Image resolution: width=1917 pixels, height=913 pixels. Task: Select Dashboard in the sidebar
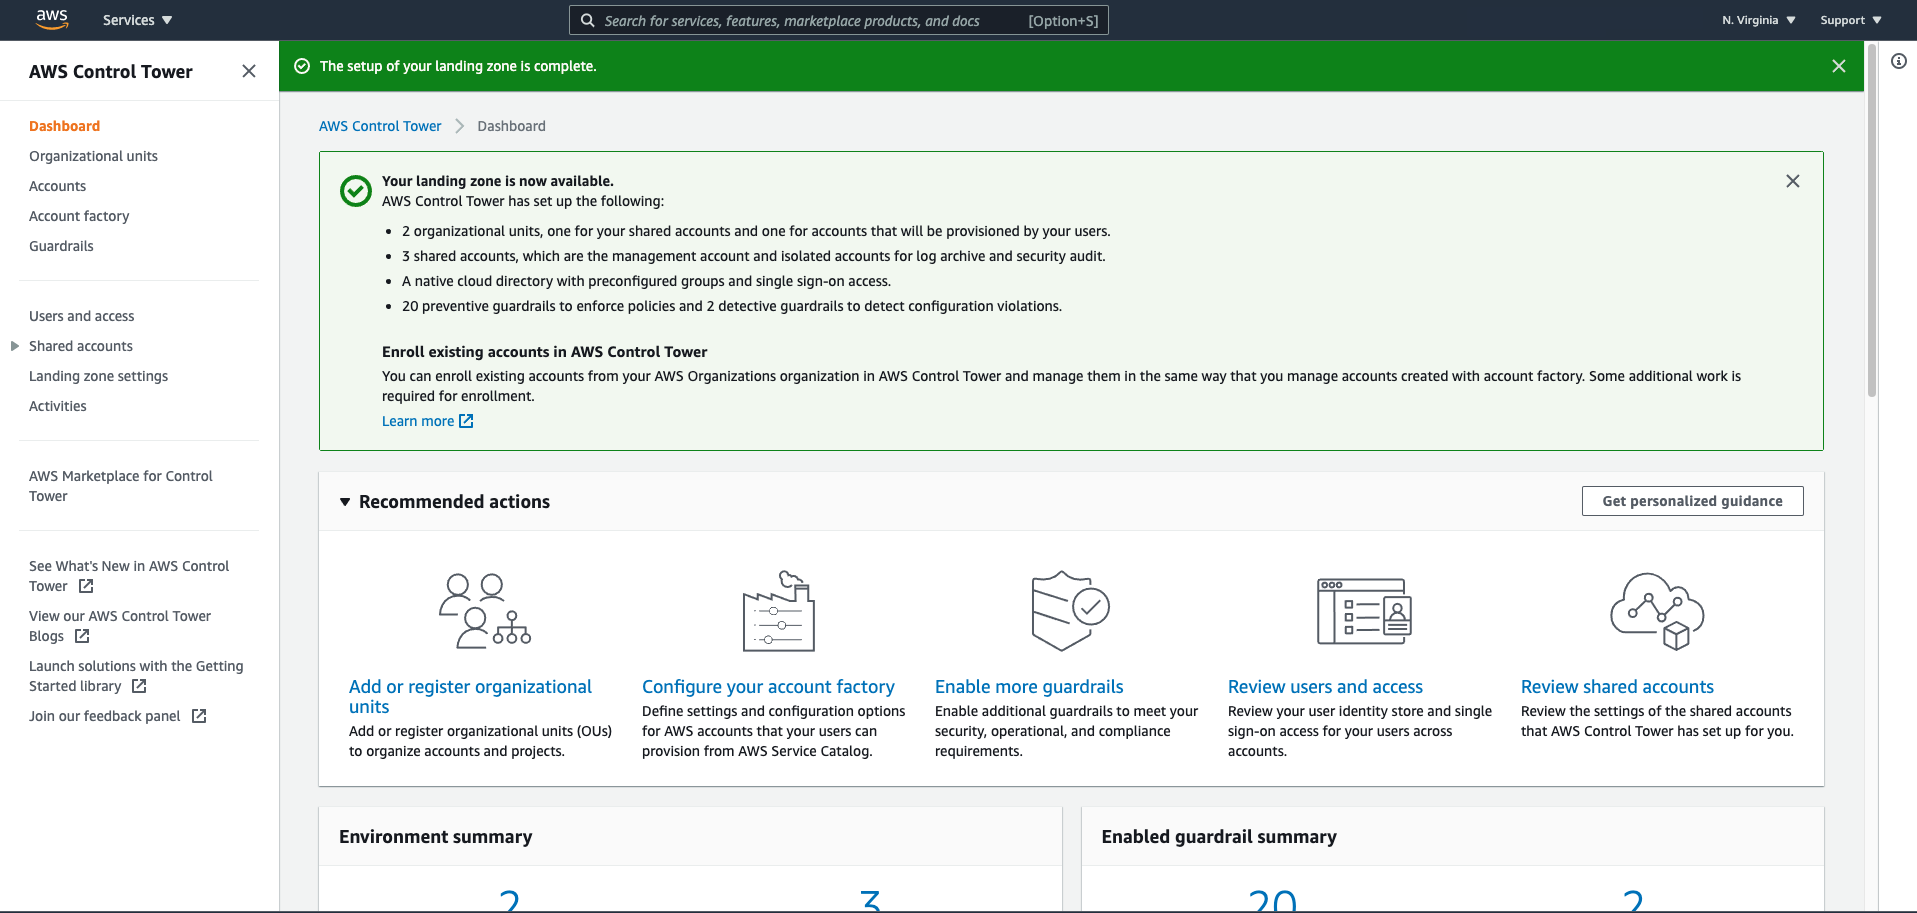64,126
